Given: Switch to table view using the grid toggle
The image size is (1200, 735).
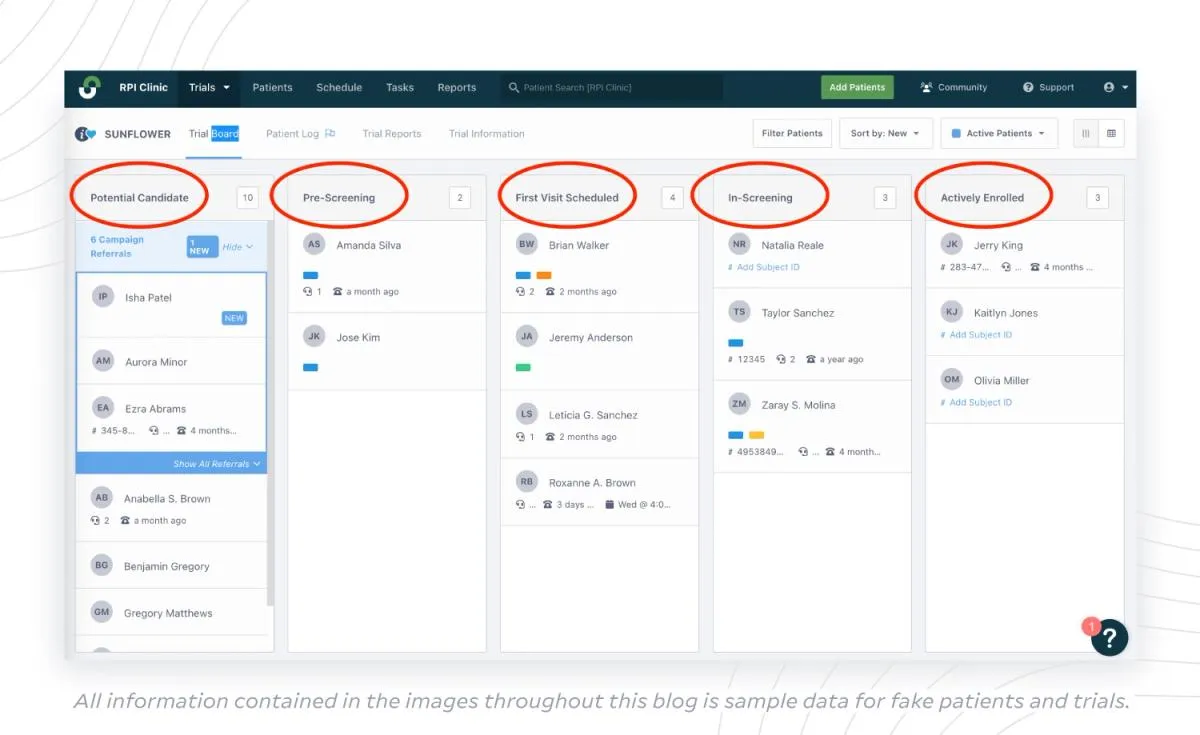Looking at the screenshot, I should (1110, 132).
